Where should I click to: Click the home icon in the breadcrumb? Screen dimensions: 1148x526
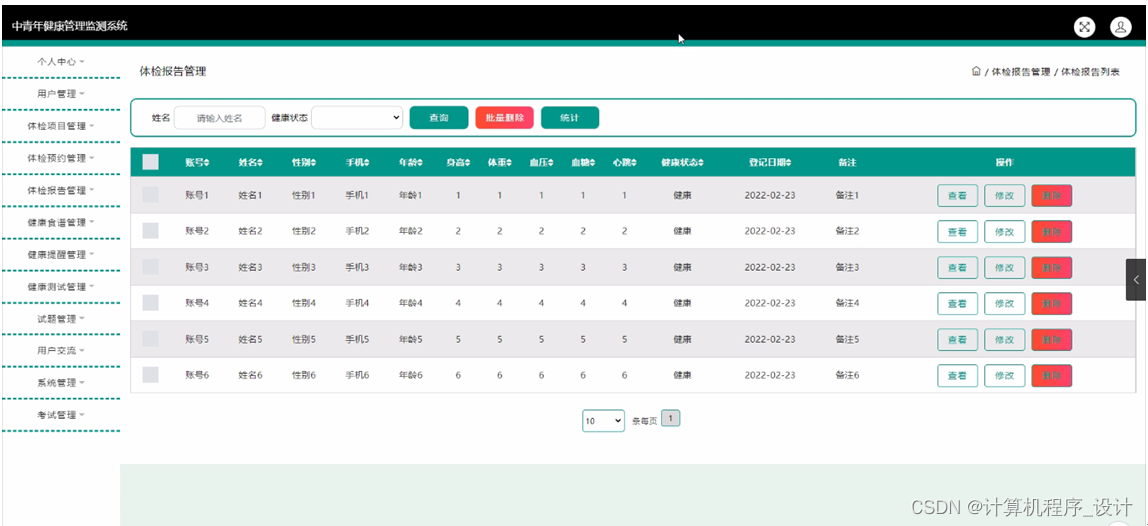click(976, 71)
